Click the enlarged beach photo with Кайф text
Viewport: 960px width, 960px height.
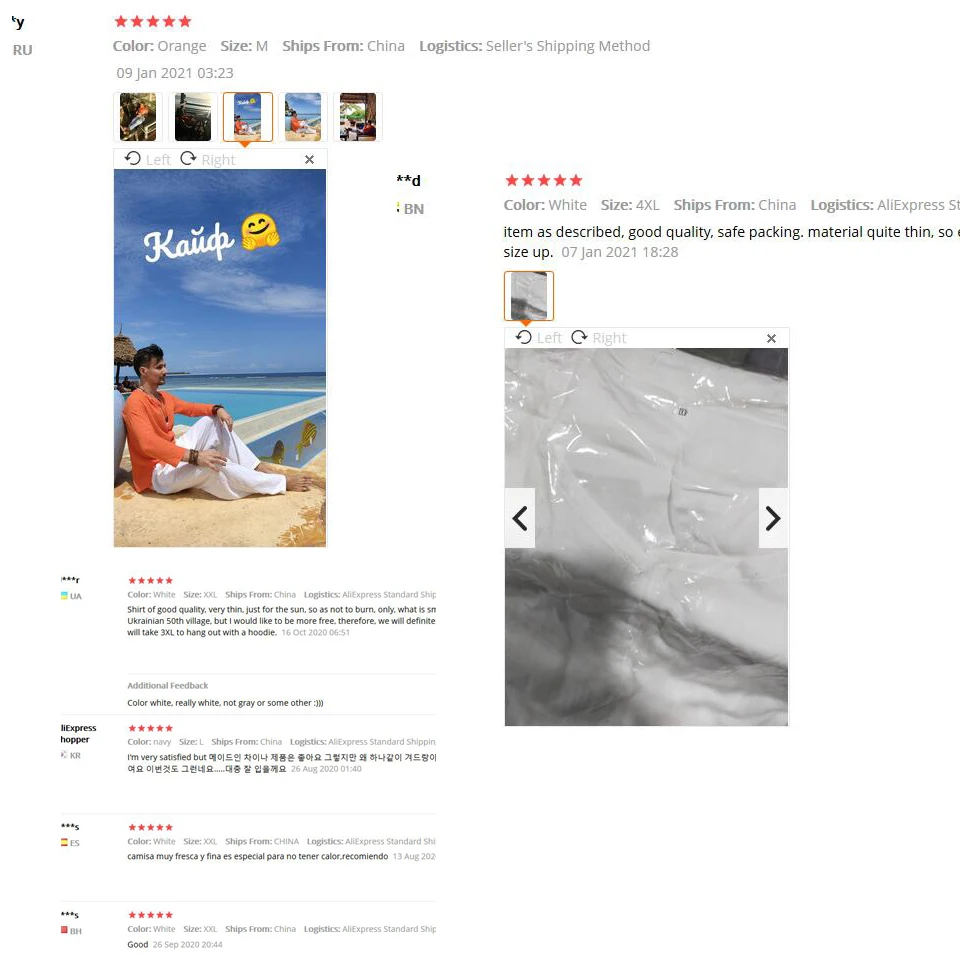point(220,358)
